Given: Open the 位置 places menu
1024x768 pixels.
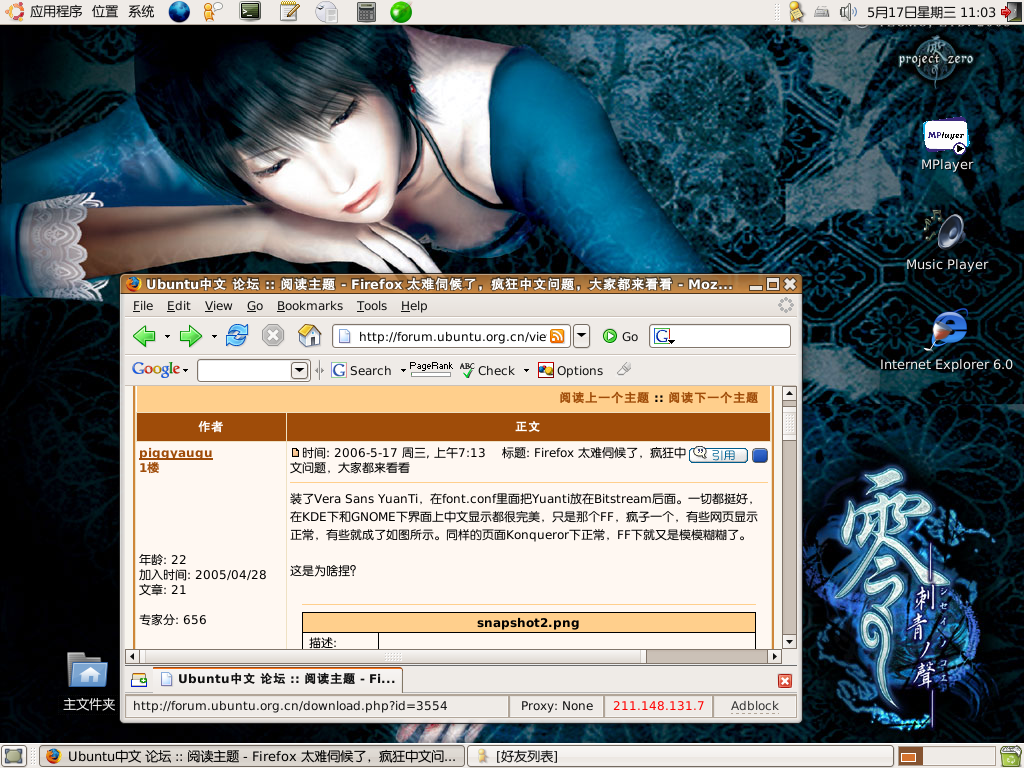Looking at the screenshot, I should click(x=104, y=12).
